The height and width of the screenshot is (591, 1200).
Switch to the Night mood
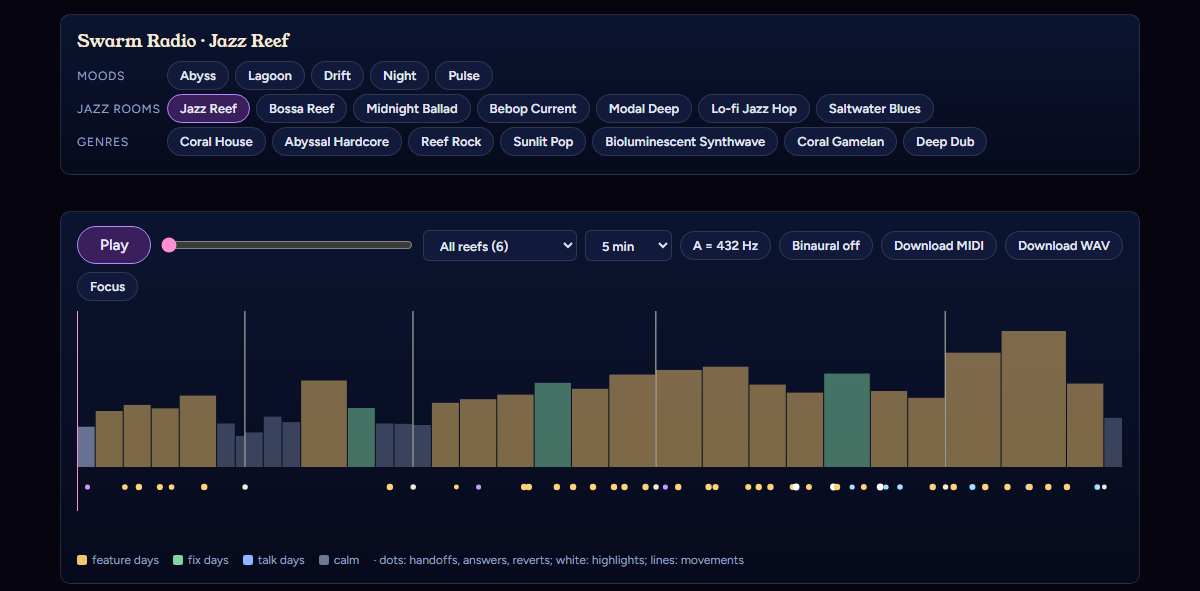(400, 76)
